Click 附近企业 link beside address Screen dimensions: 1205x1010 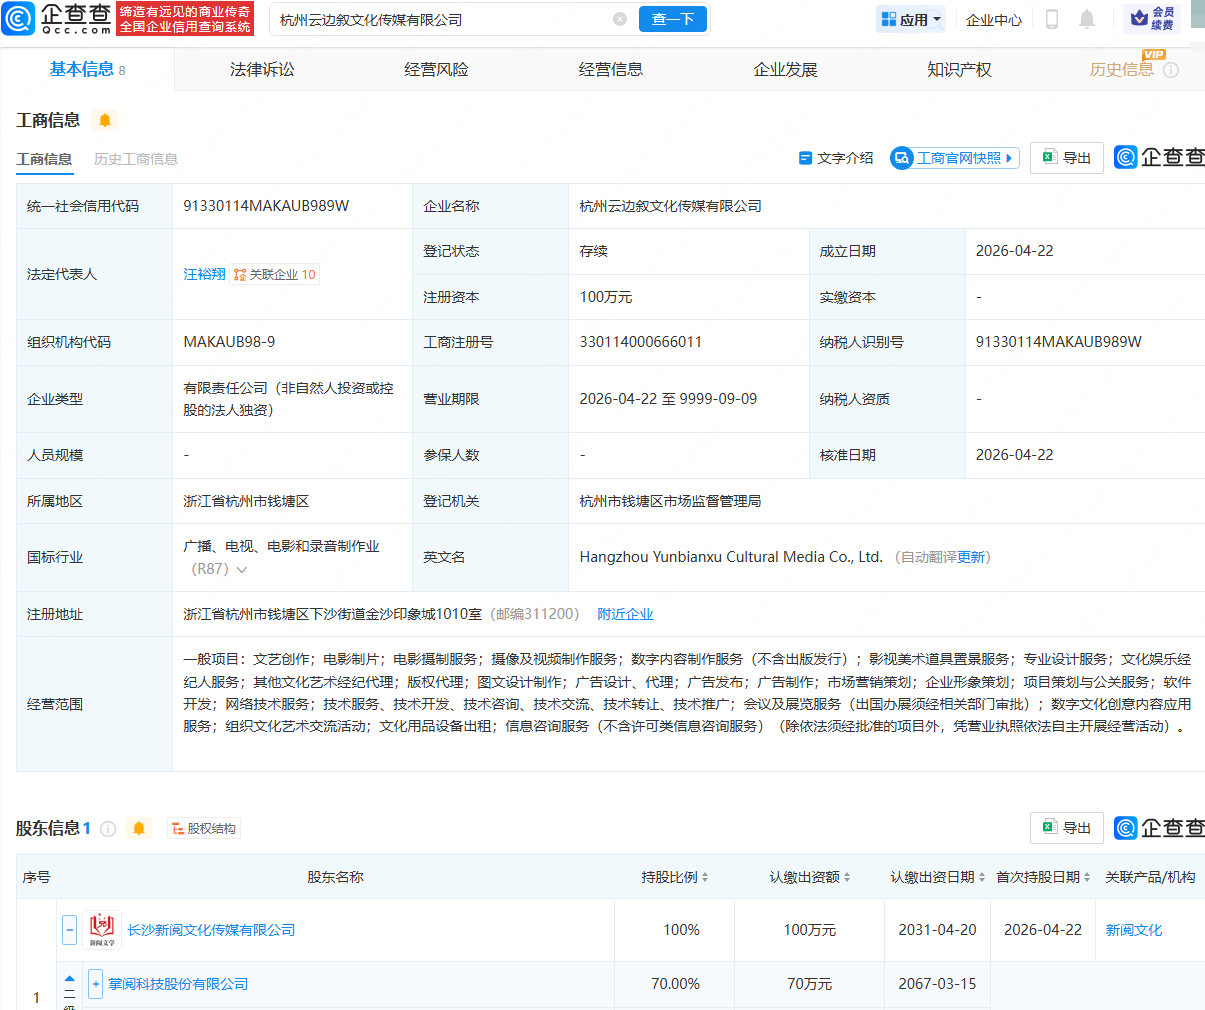625,614
